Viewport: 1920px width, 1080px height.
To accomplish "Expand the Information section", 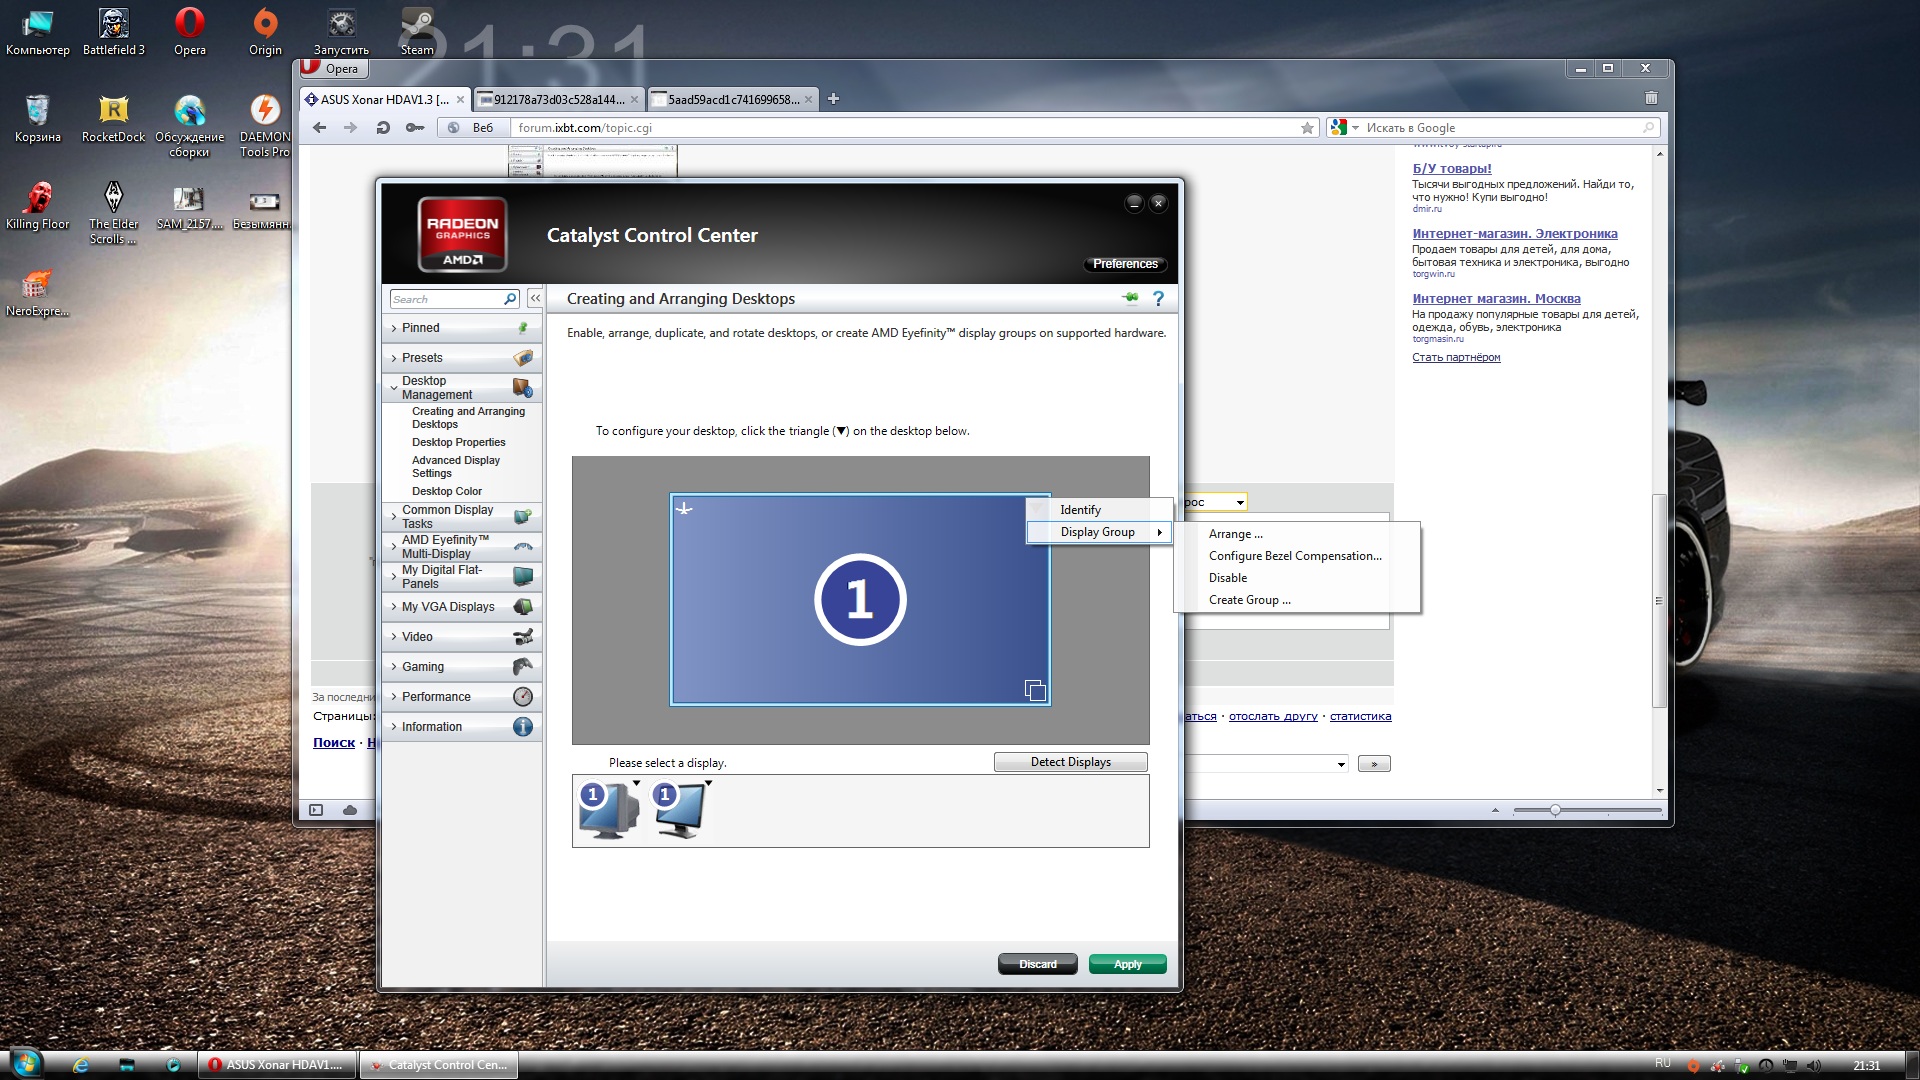I will pos(462,727).
